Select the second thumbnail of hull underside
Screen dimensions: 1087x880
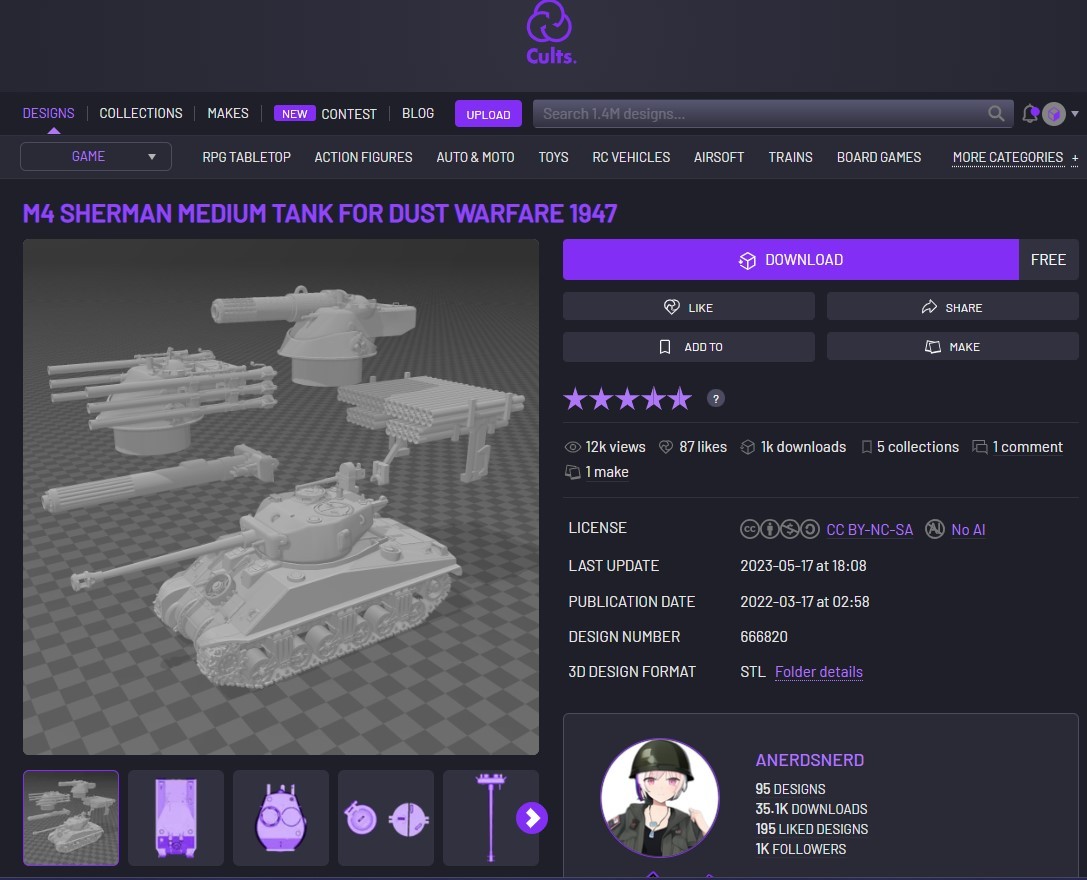coord(176,818)
